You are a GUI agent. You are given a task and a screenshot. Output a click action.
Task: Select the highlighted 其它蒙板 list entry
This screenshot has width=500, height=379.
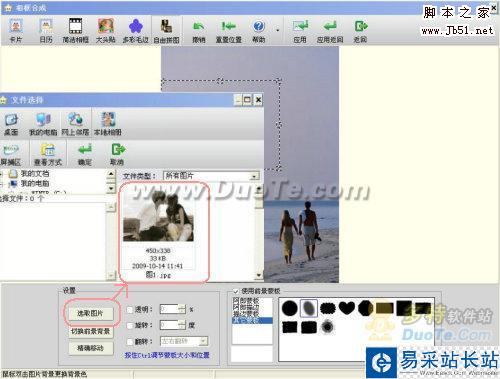coord(252,320)
